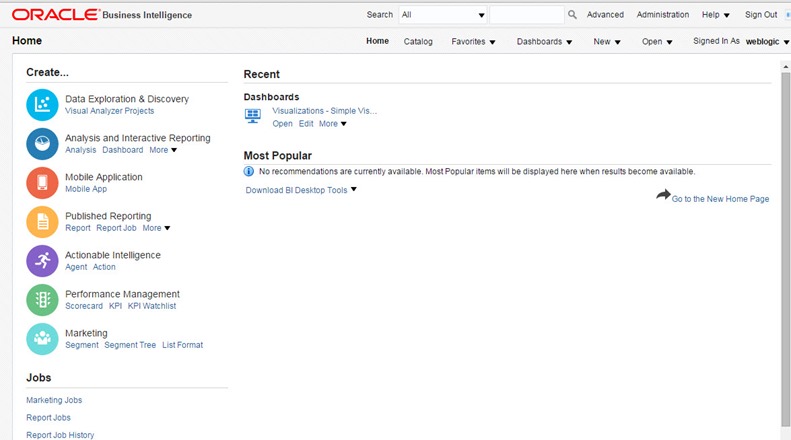Go to the Home menu item
The width and height of the screenshot is (791, 440).
377,41
